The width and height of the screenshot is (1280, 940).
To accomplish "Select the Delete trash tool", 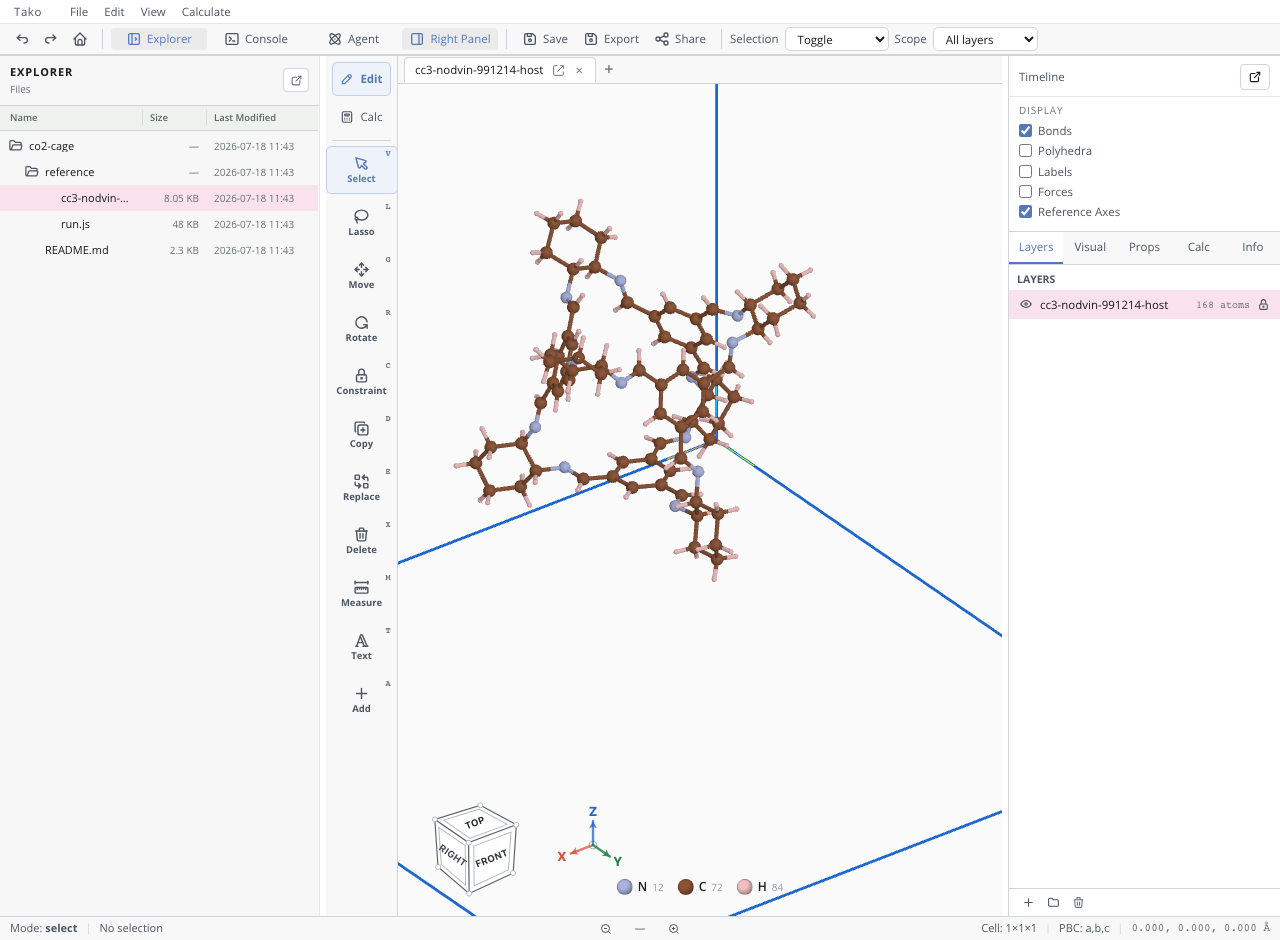I will 361,540.
